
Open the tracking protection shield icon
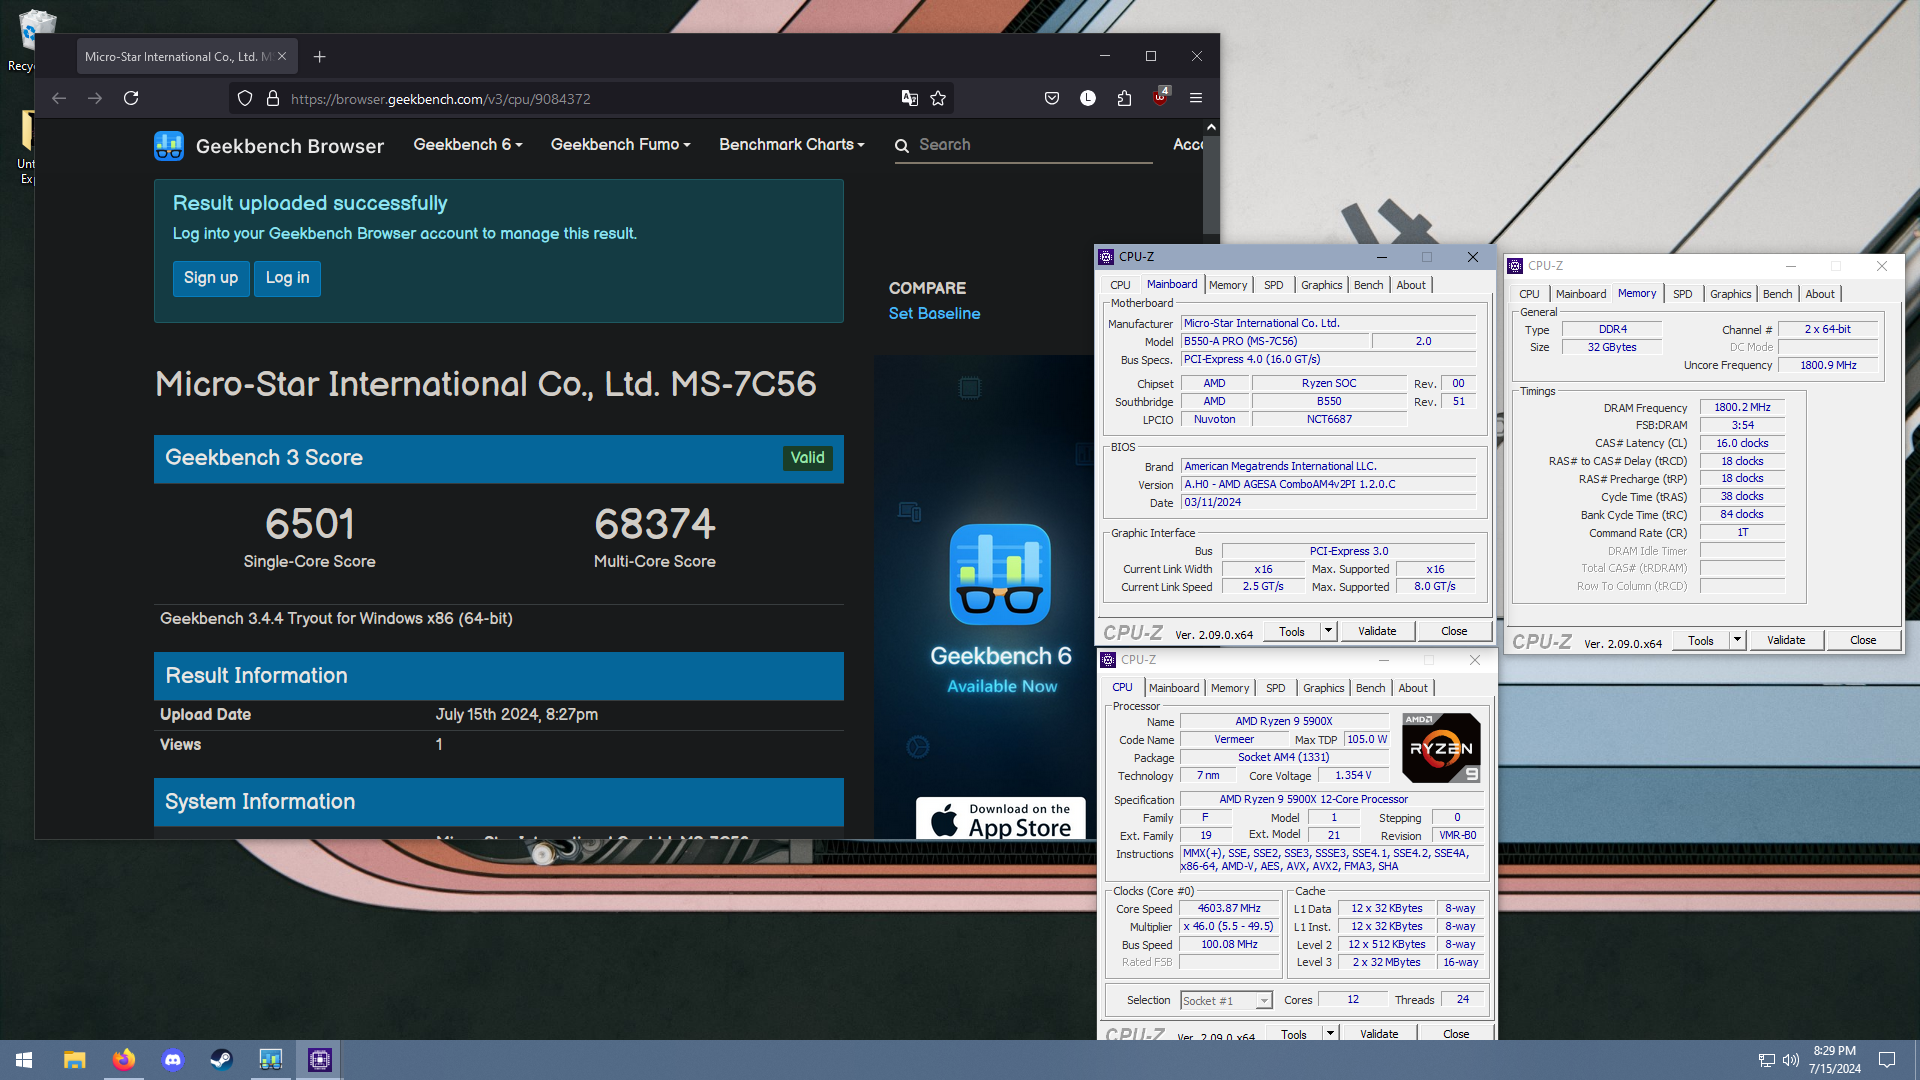coord(245,98)
